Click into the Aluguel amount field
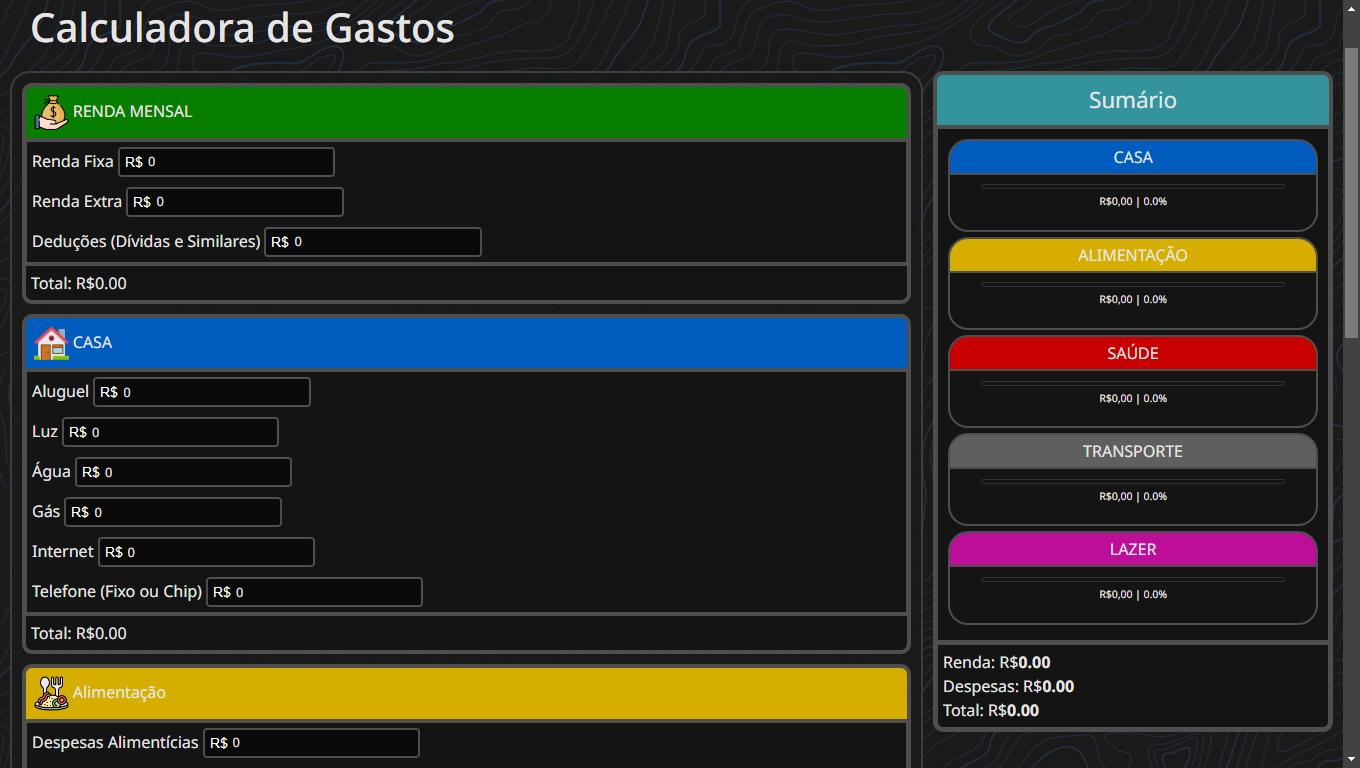Image resolution: width=1360 pixels, height=768 pixels. (x=202, y=392)
